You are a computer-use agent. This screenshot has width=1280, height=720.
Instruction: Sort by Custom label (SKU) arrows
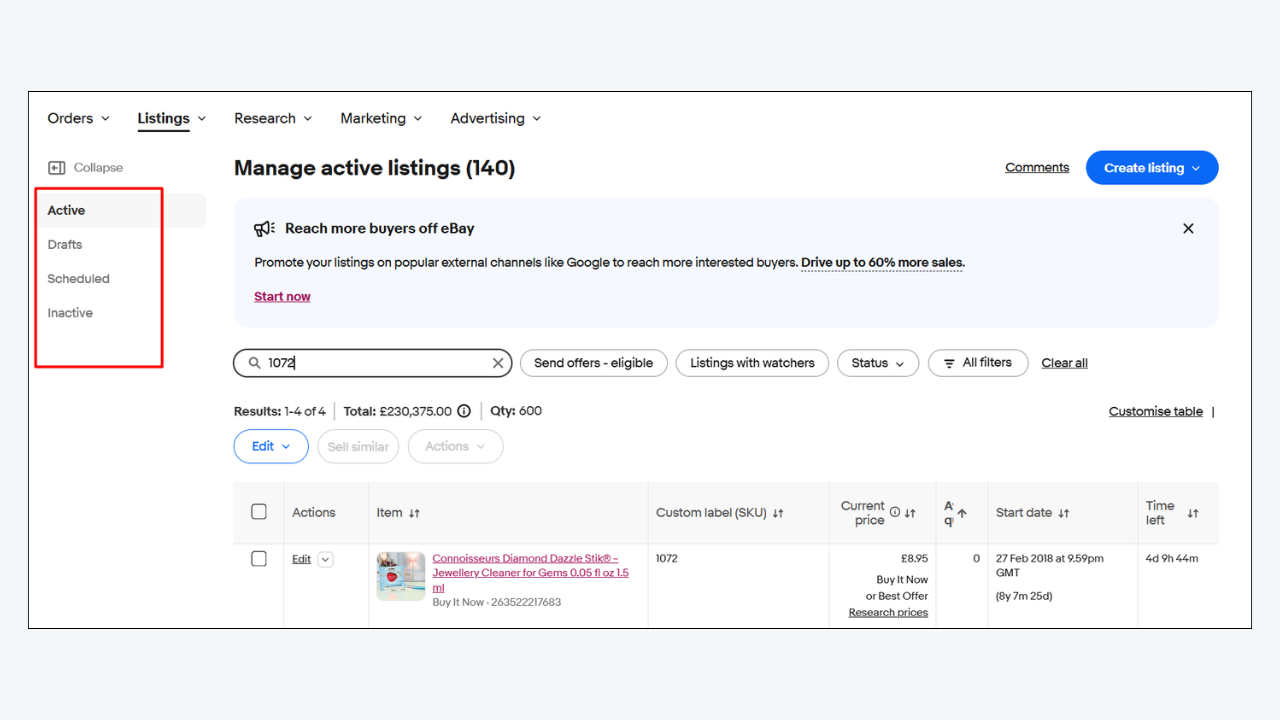click(x=778, y=513)
